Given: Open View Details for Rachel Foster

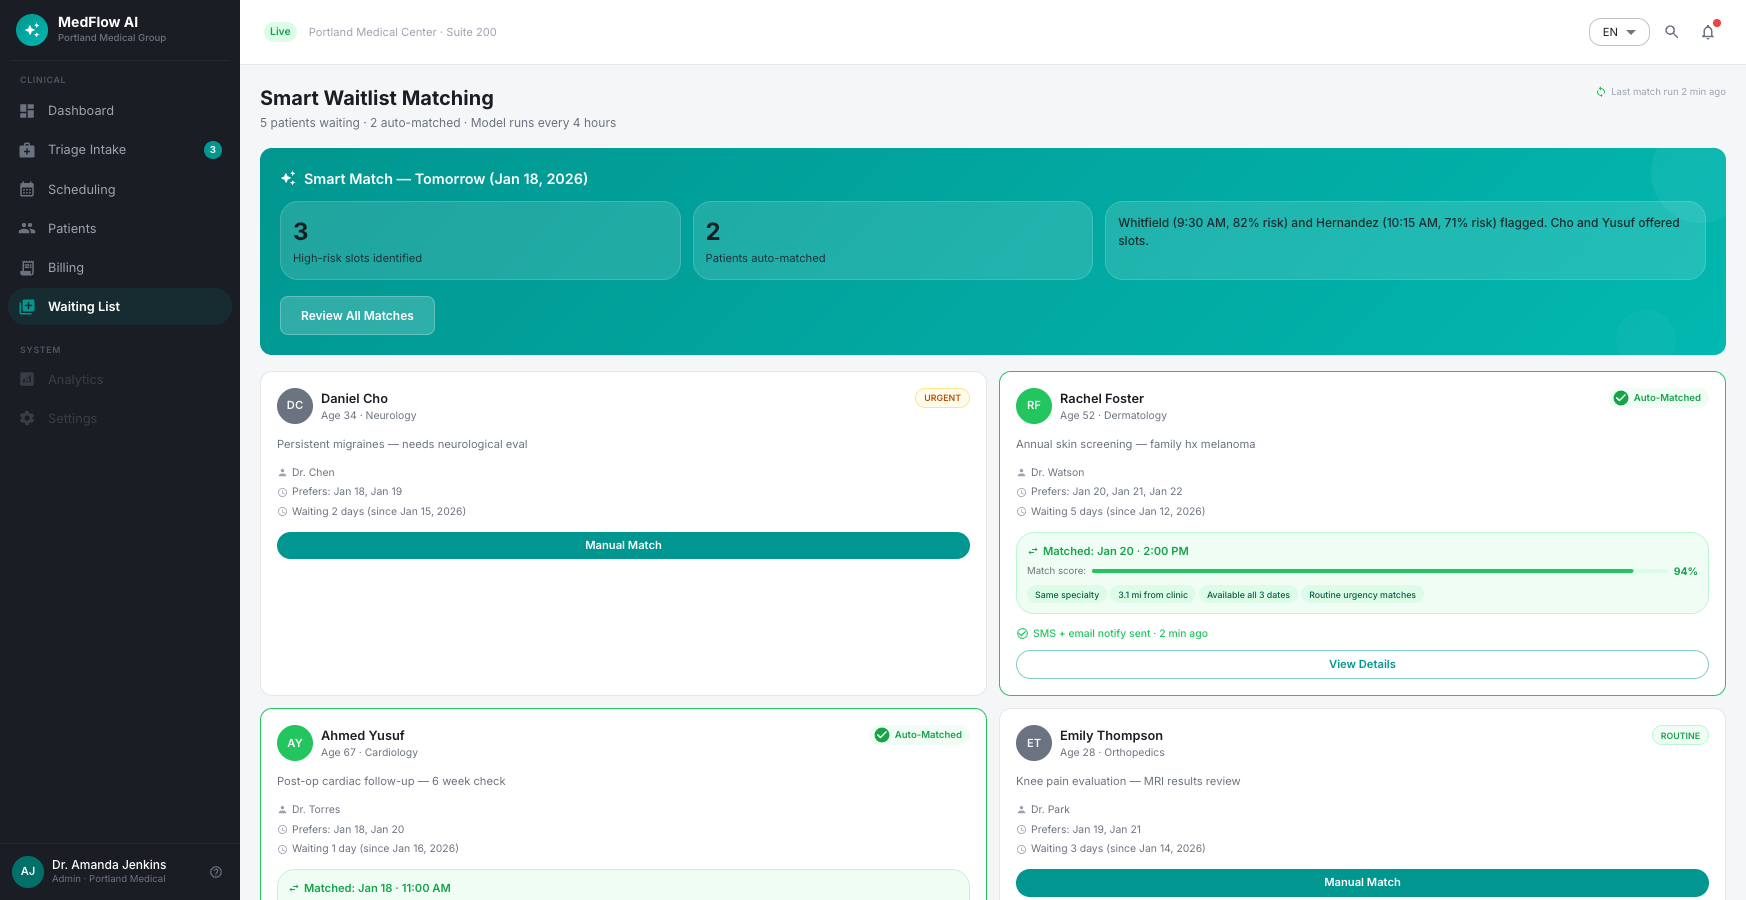Looking at the screenshot, I should (1362, 664).
